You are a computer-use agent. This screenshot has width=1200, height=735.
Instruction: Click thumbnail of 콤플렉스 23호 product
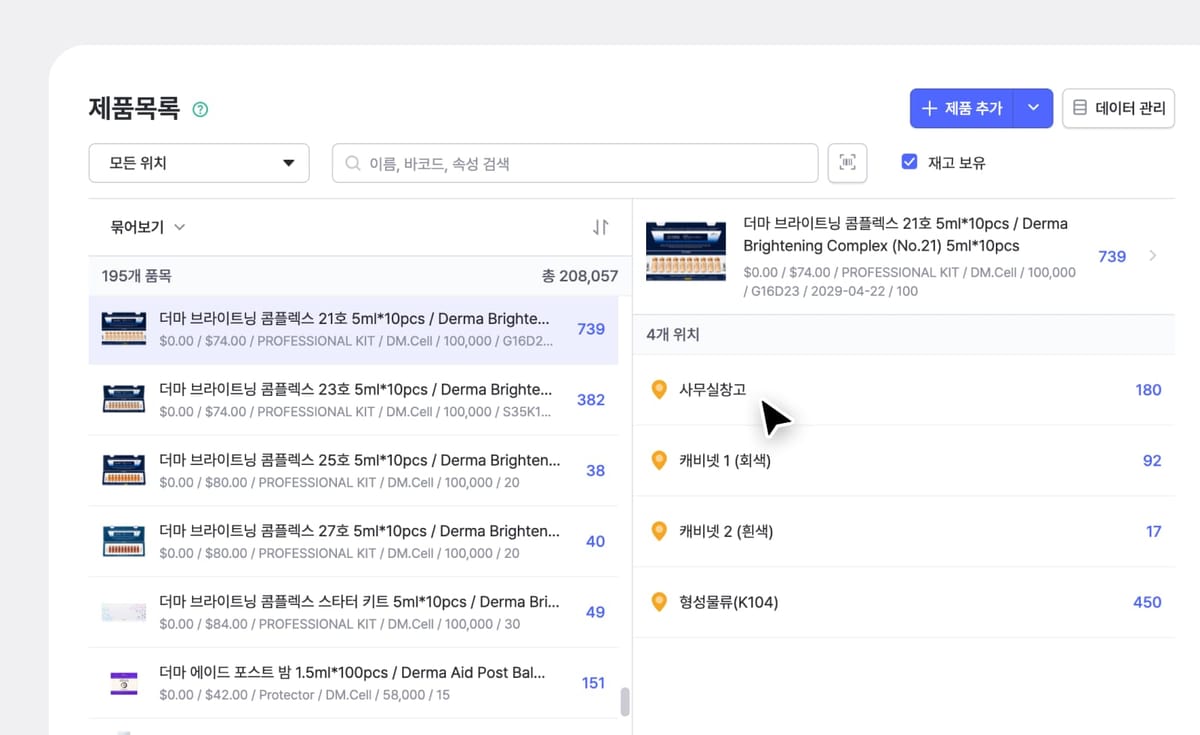pos(124,400)
